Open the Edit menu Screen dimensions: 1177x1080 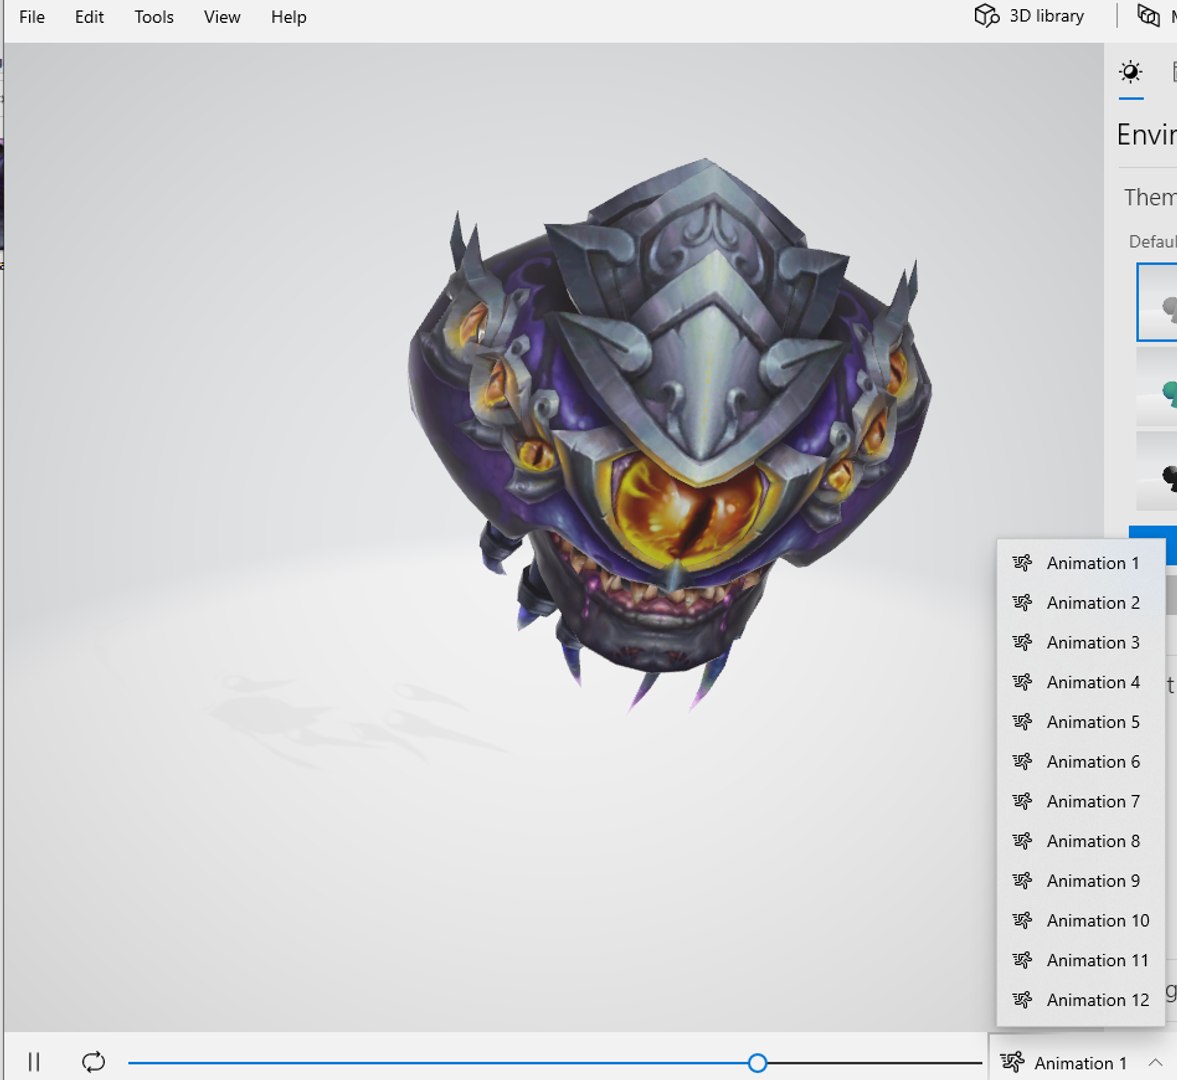coord(89,17)
